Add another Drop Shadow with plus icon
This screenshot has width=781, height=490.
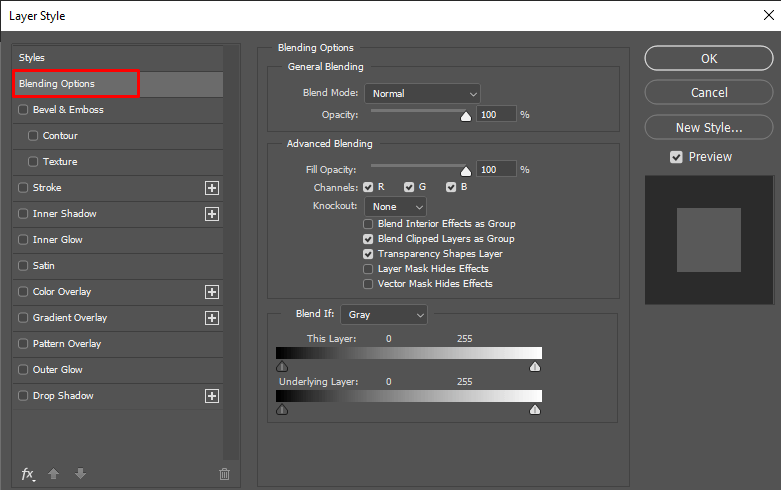[x=211, y=396]
